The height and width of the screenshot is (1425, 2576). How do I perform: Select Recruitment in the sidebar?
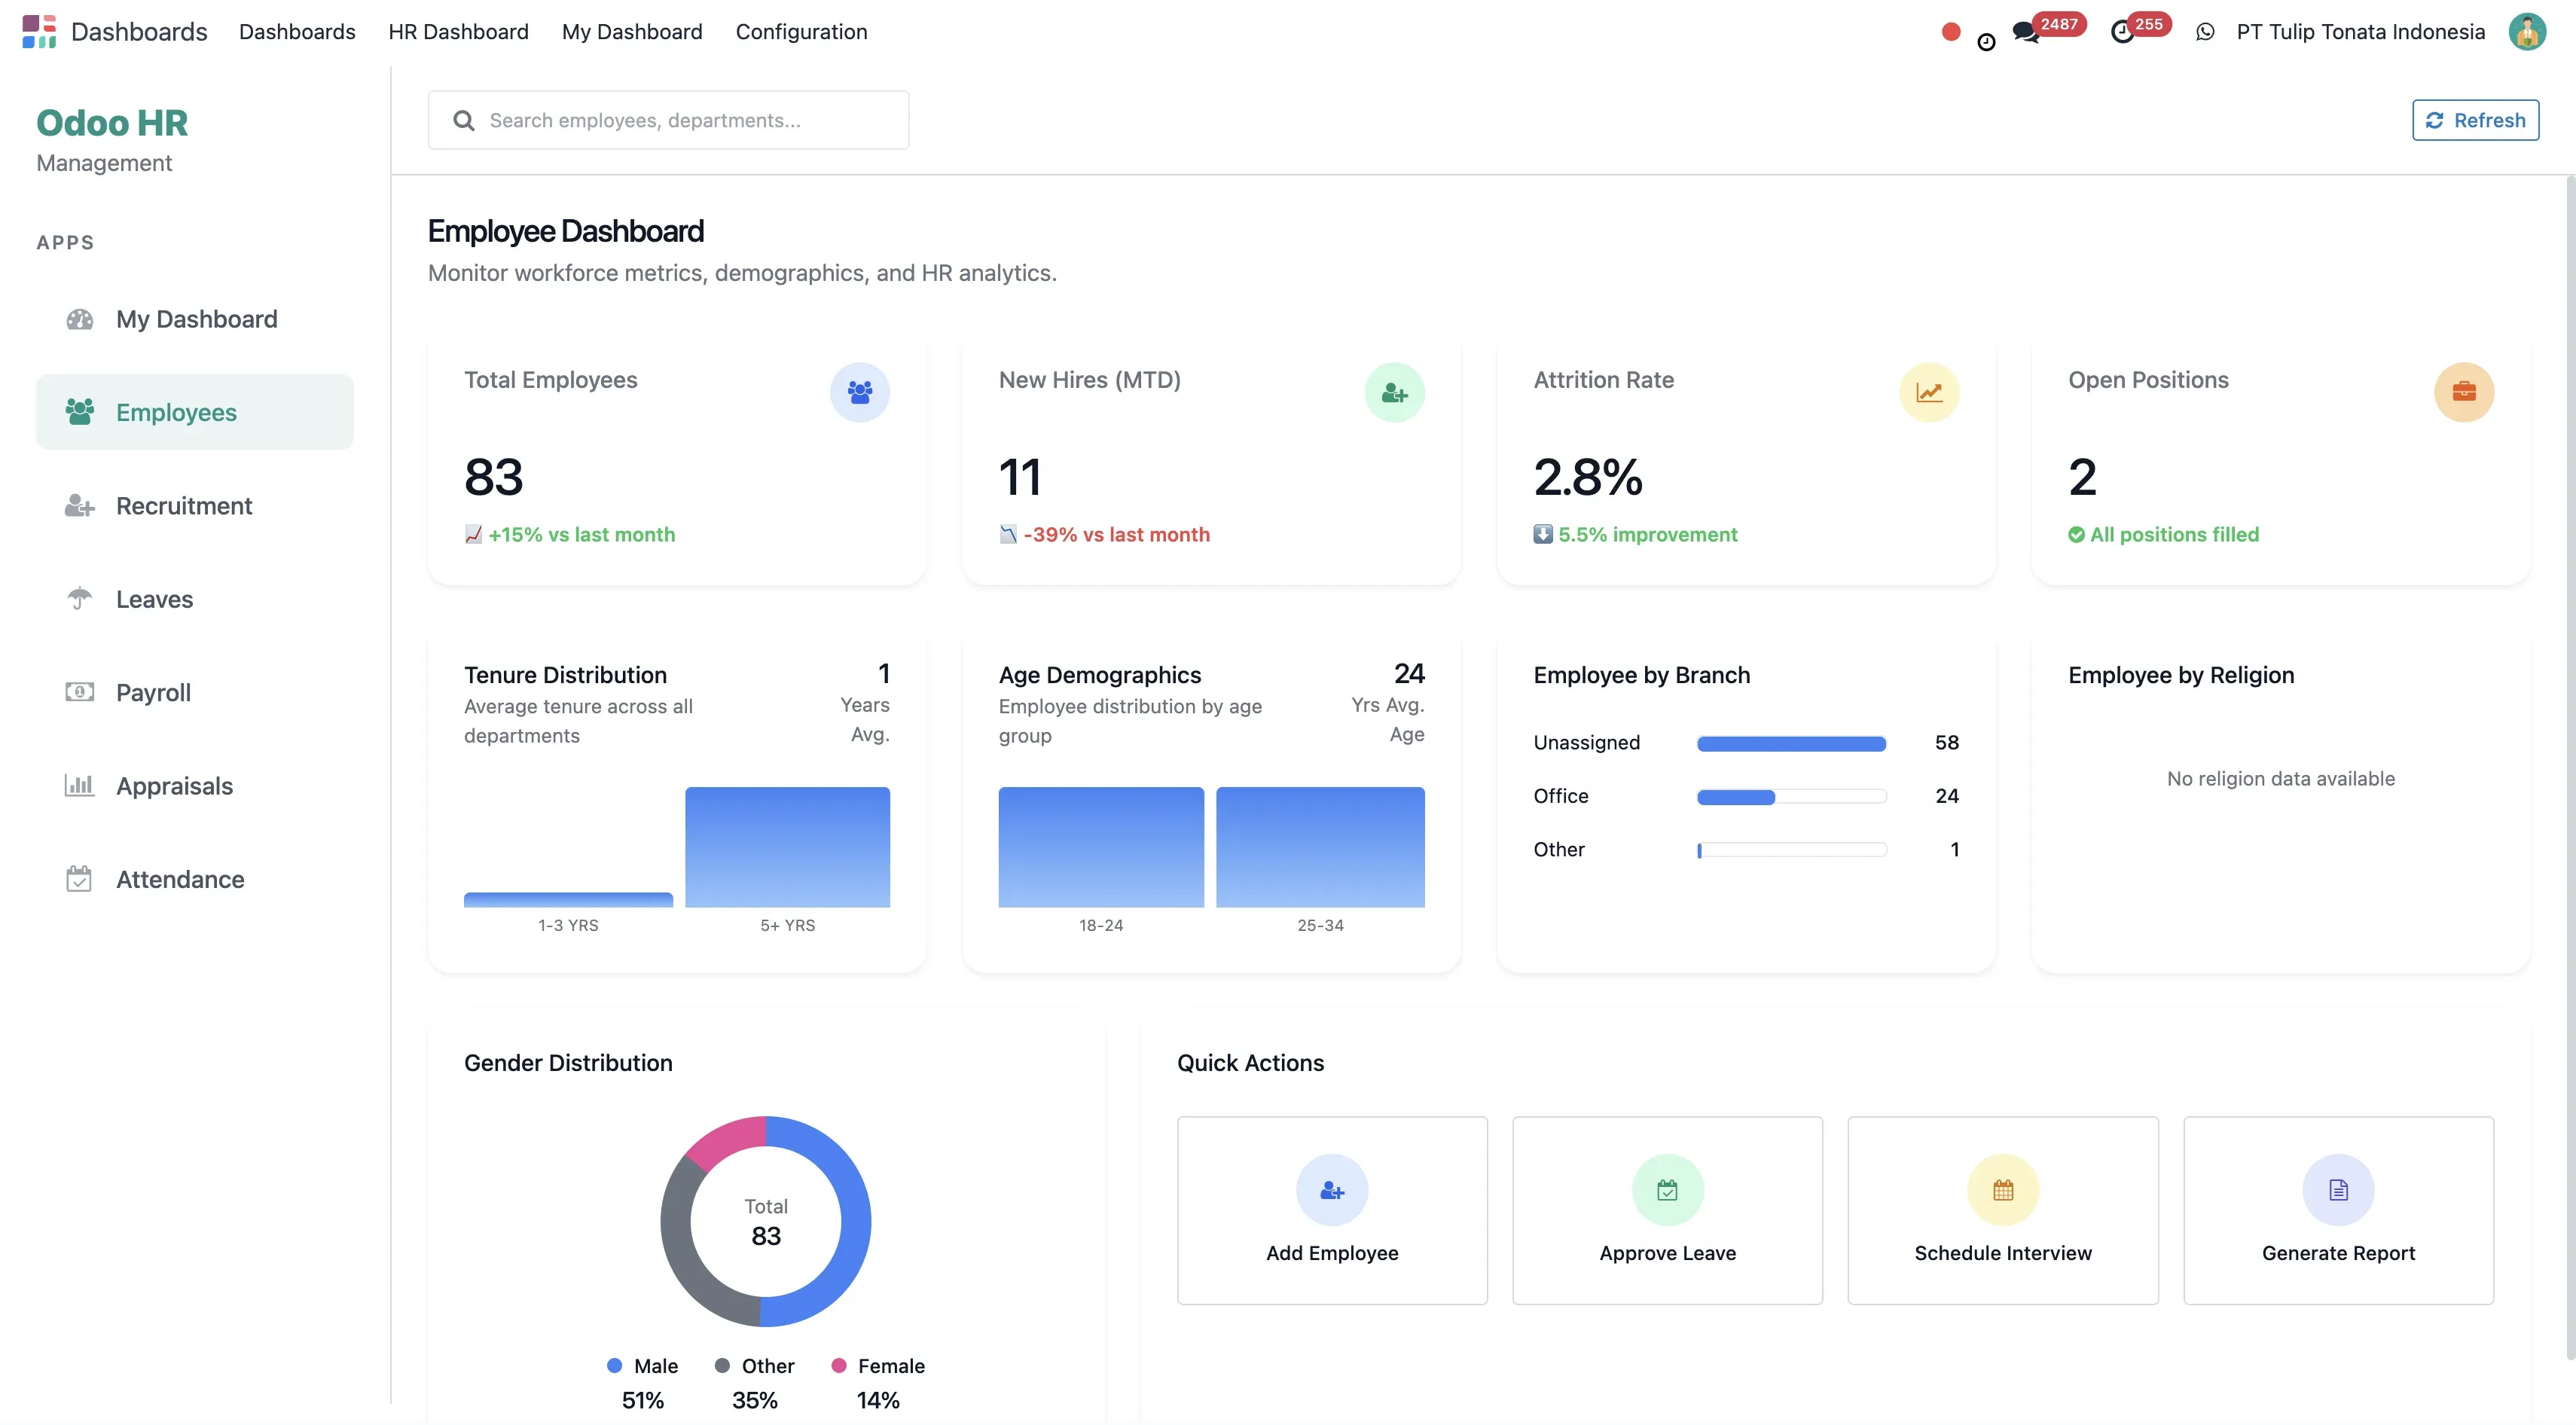[195, 505]
